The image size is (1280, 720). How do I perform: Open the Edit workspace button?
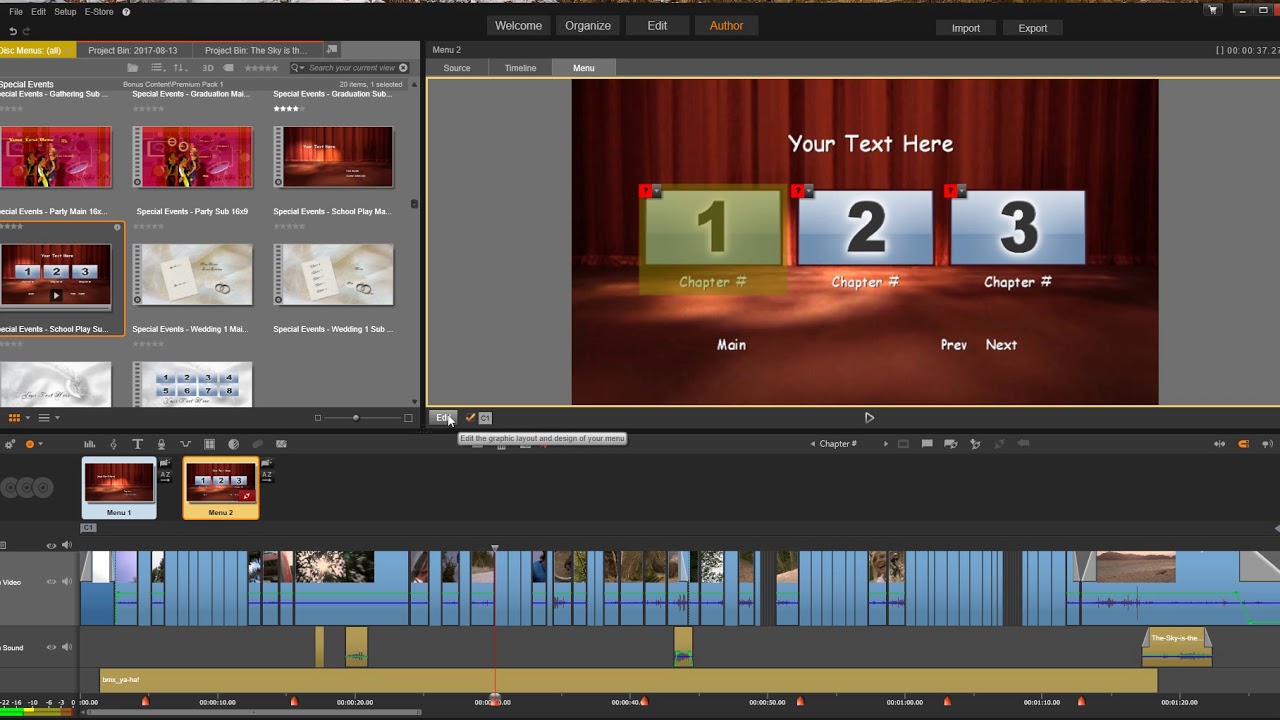tap(657, 26)
